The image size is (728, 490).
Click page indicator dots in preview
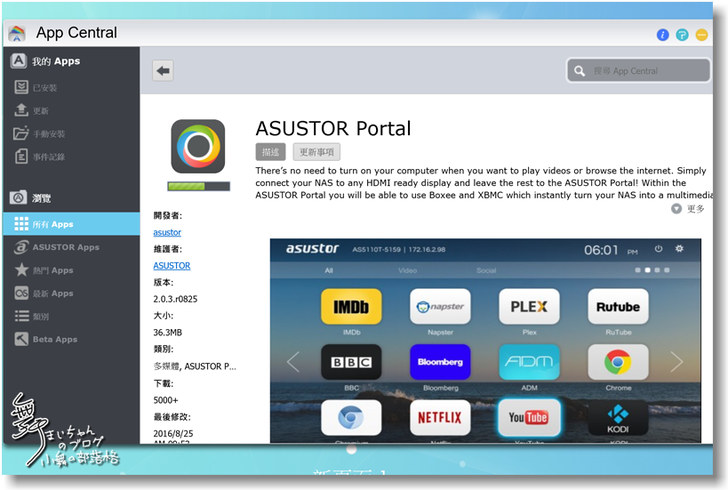652,270
